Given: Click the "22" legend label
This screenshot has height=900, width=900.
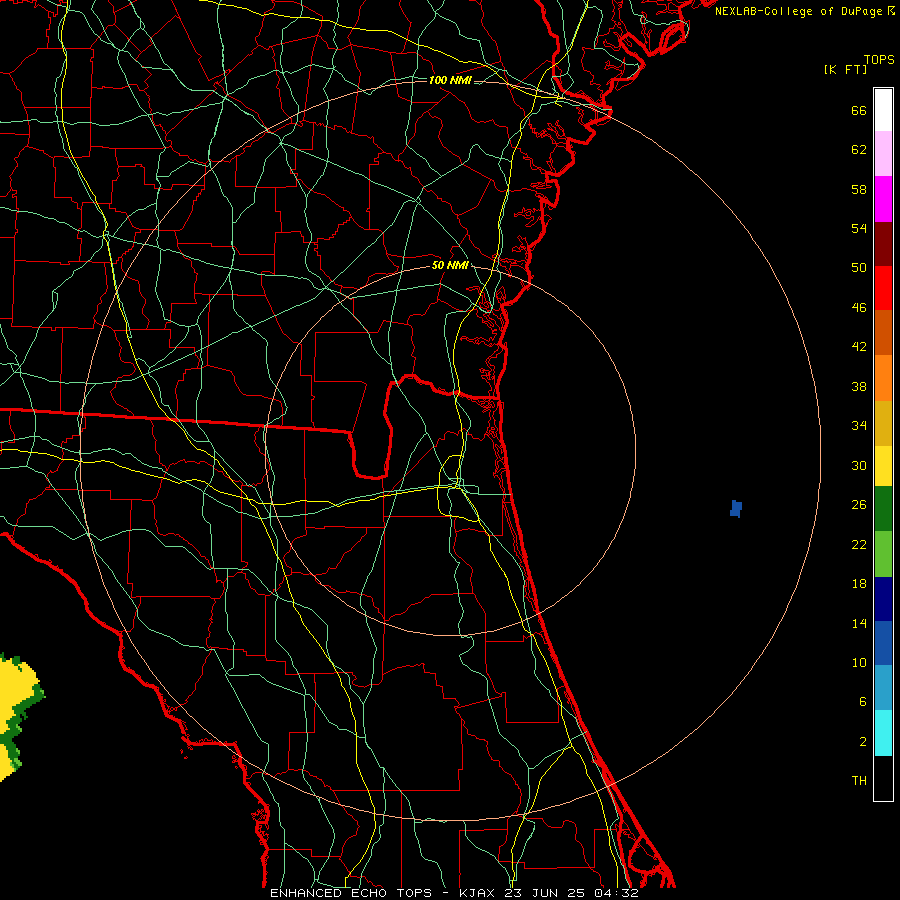Looking at the screenshot, I should coord(859,544).
